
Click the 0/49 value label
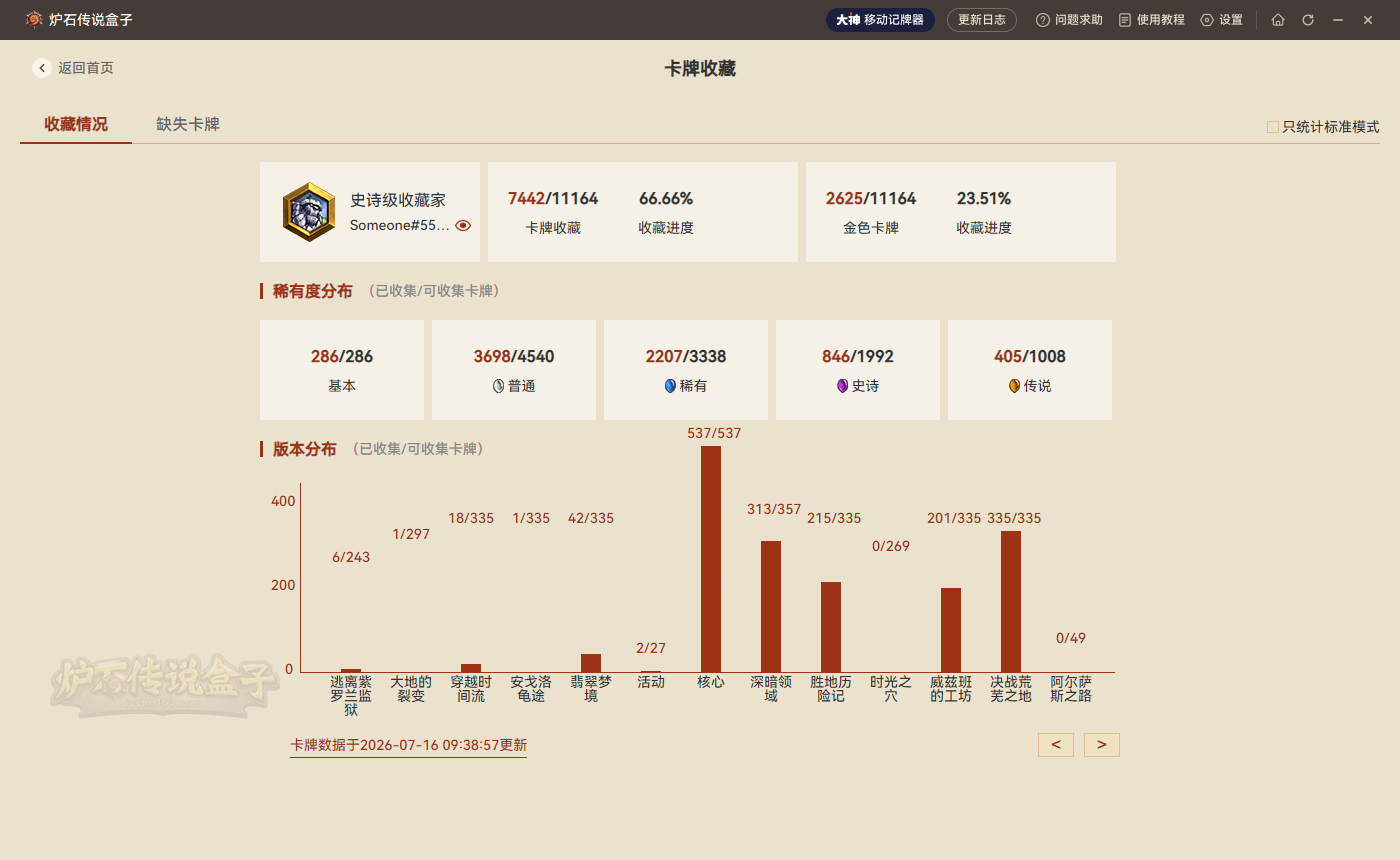pyautogui.click(x=1071, y=638)
